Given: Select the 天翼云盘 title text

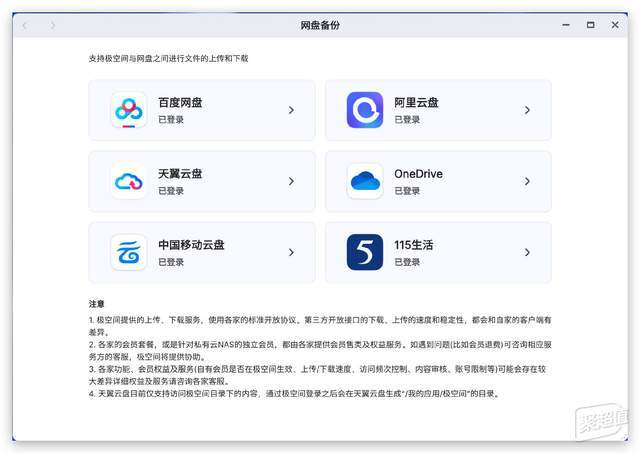Looking at the screenshot, I should pyautogui.click(x=180, y=173).
